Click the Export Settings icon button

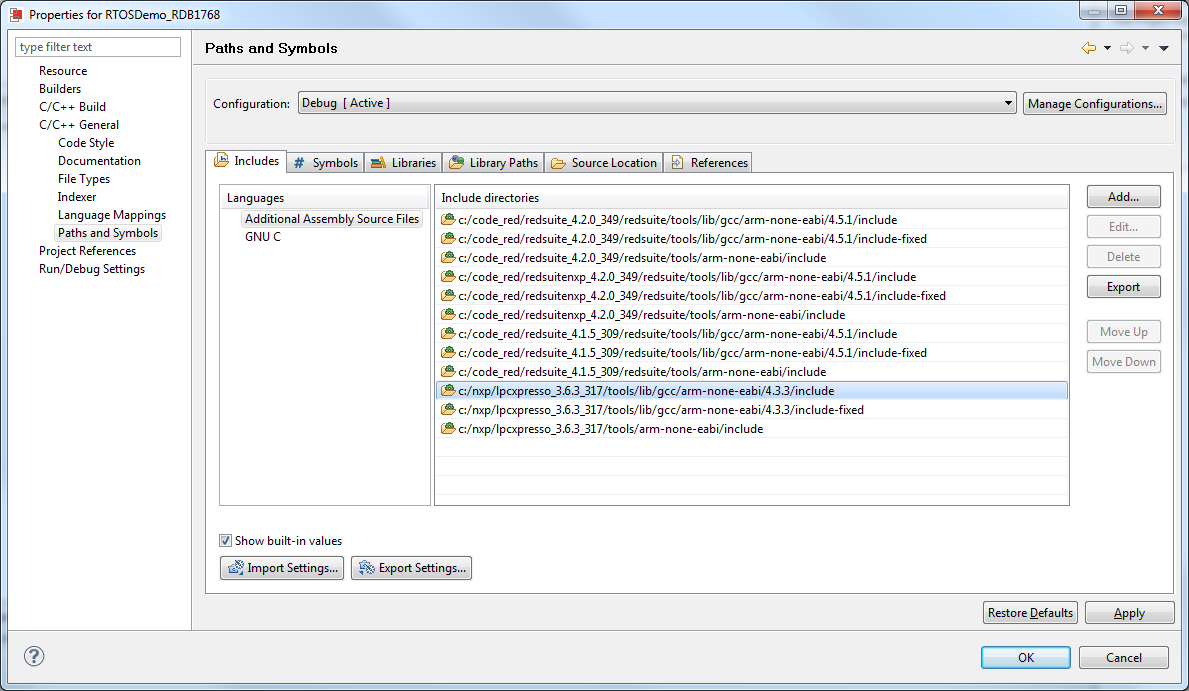[411, 568]
